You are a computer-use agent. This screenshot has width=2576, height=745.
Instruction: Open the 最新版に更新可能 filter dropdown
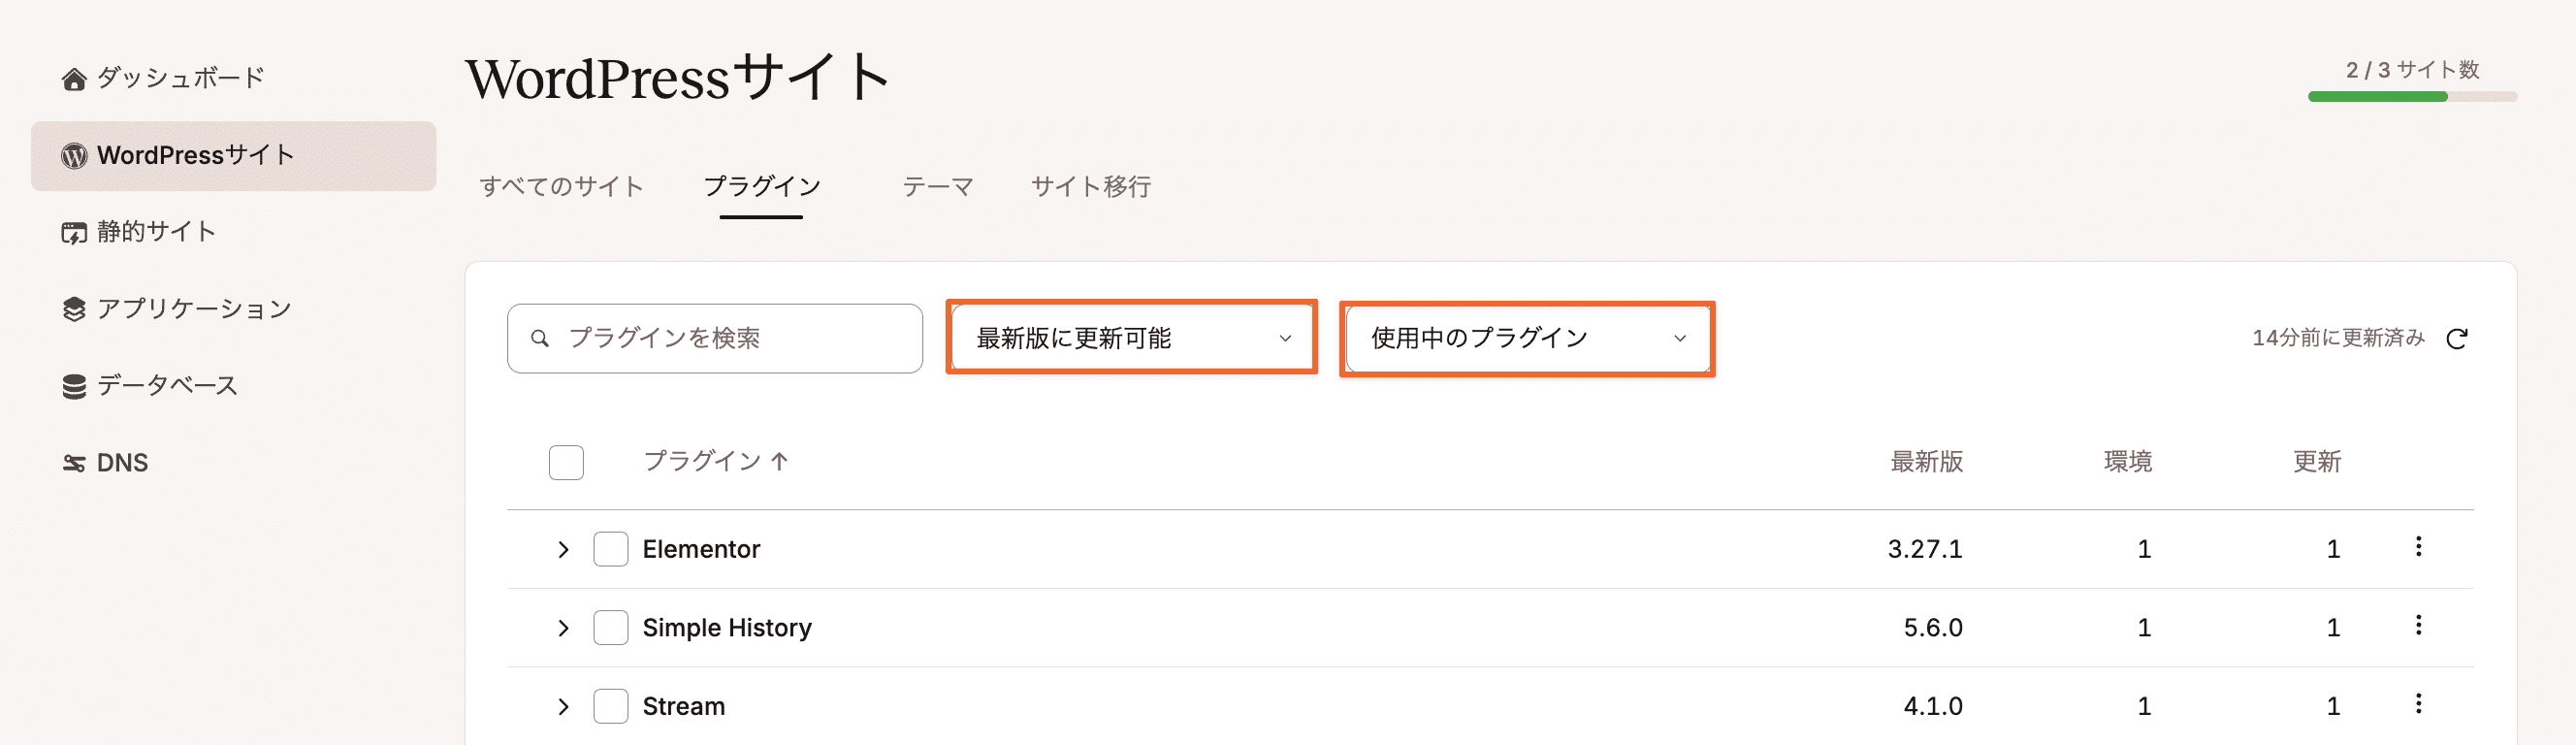click(1131, 338)
